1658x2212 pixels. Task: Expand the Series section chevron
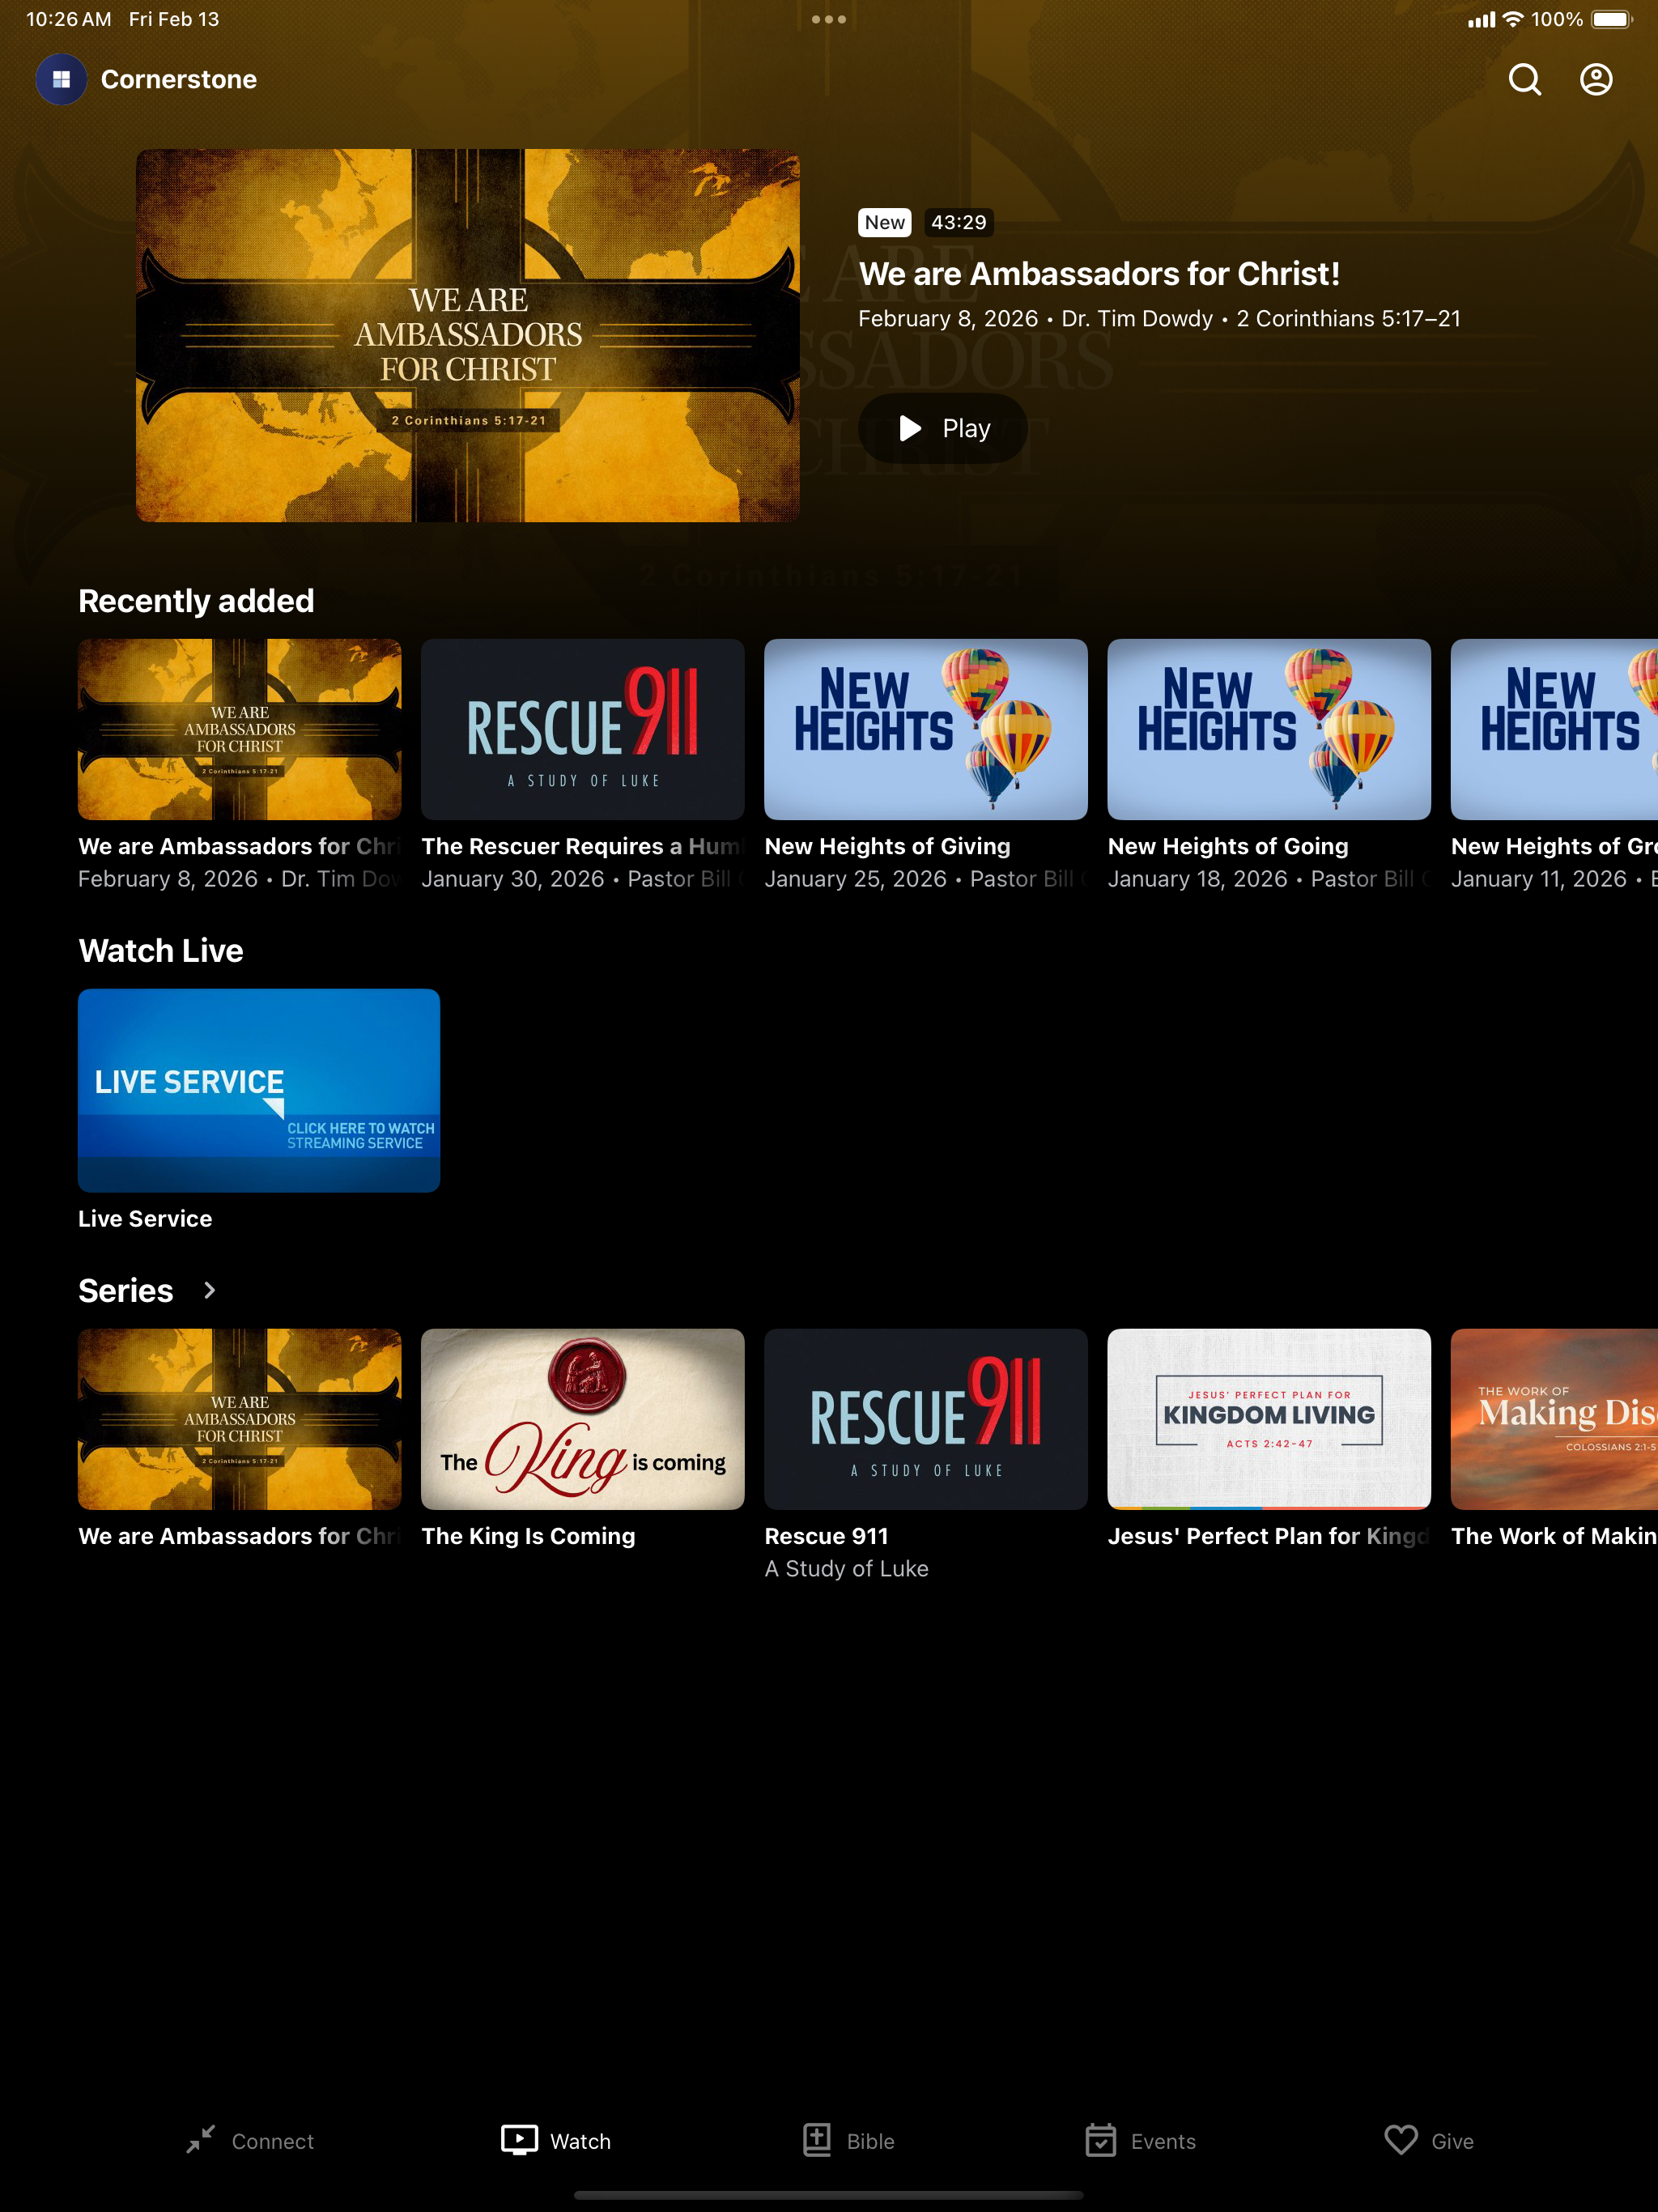click(x=209, y=1290)
